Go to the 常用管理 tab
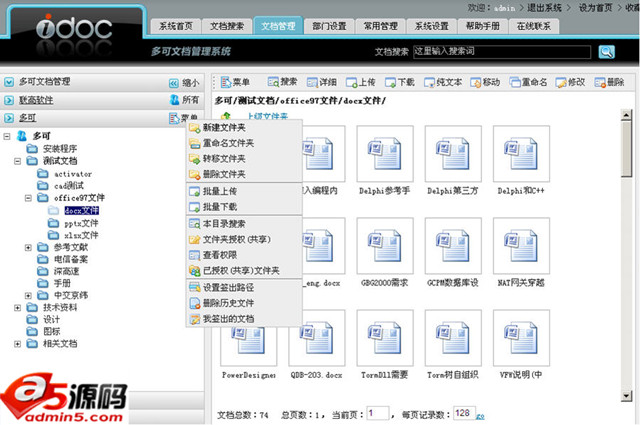 coord(380,27)
